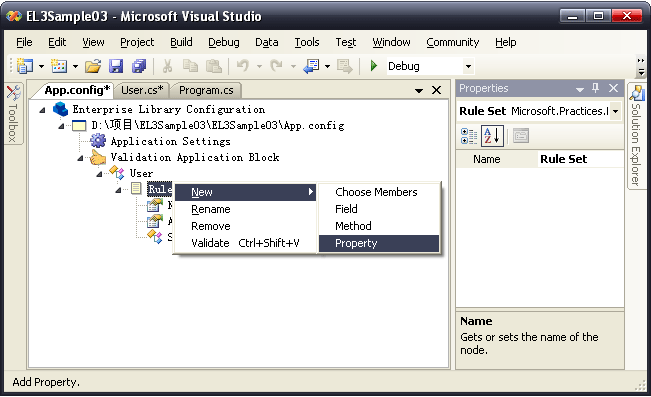This screenshot has width=651, height=397.
Task: Switch to the User.cs* tab
Action: [x=142, y=90]
